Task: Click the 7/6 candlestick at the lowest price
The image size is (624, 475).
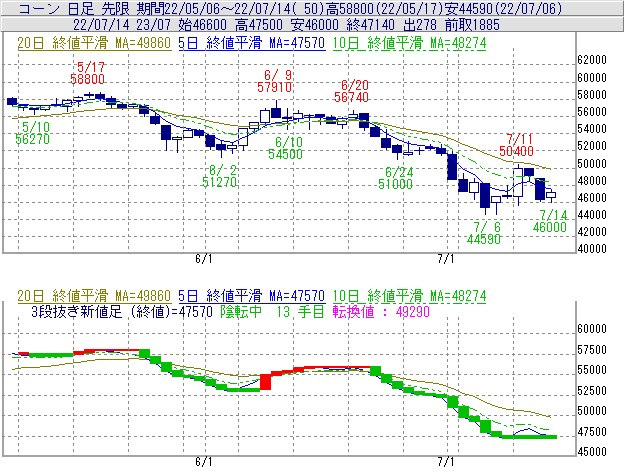Action: pos(485,198)
